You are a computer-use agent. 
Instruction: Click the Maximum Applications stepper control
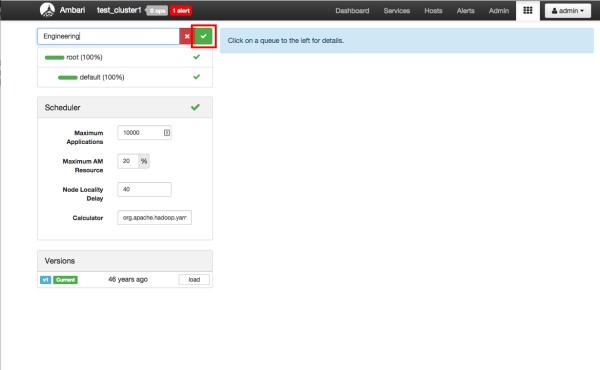pyautogui.click(x=167, y=133)
